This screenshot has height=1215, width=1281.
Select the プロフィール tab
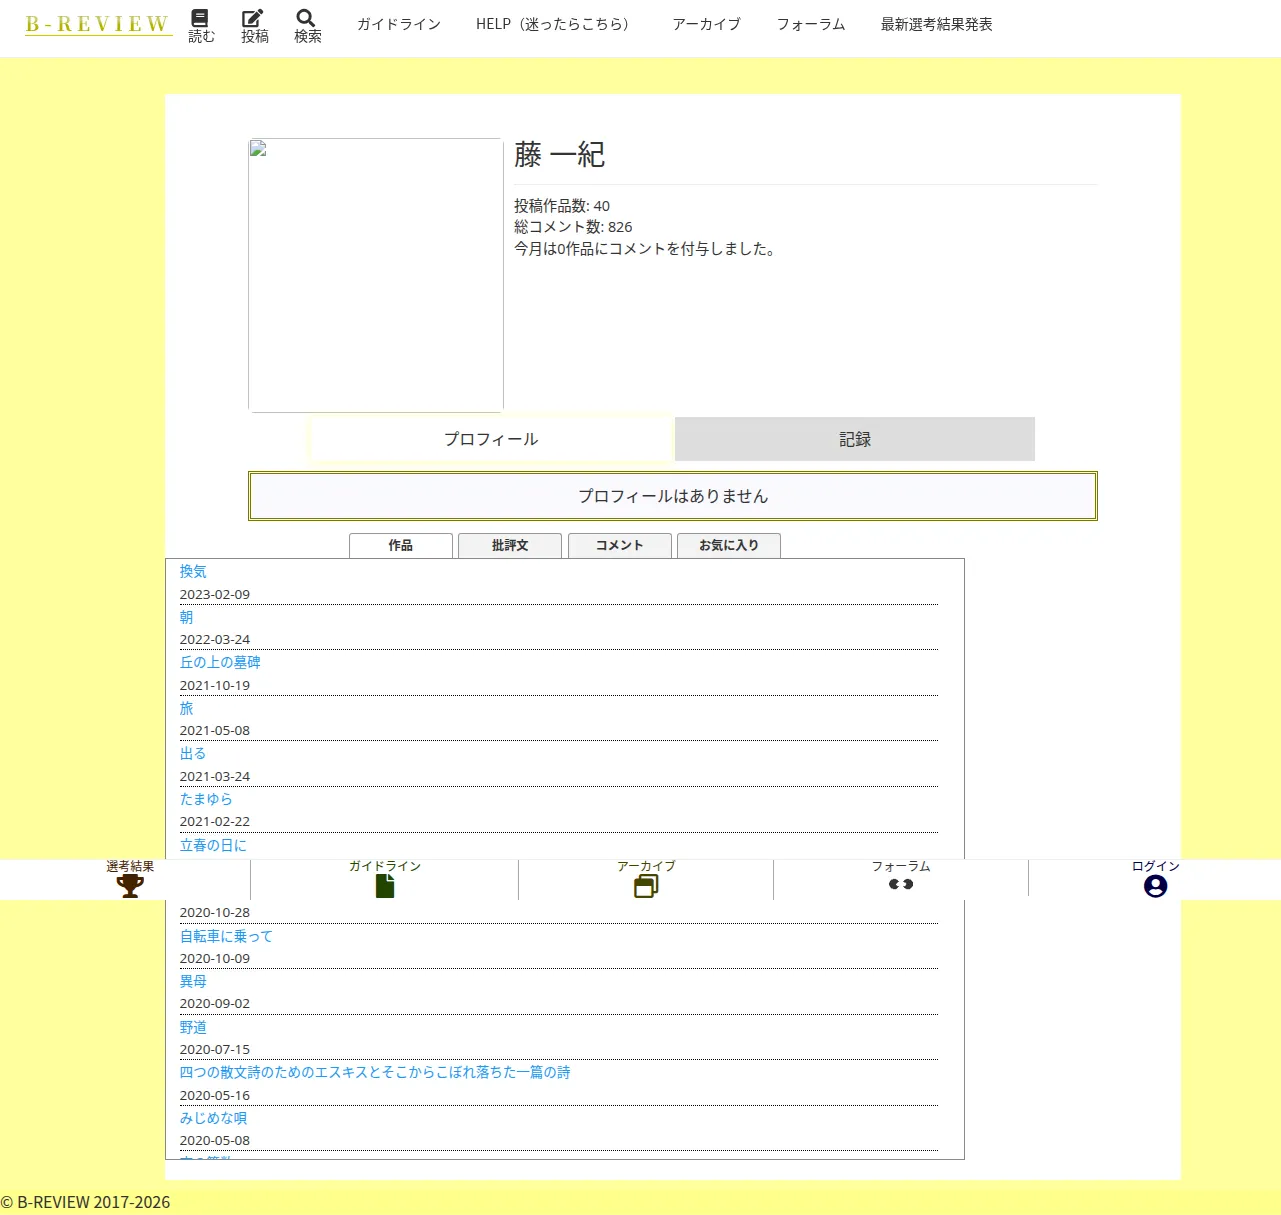491,439
